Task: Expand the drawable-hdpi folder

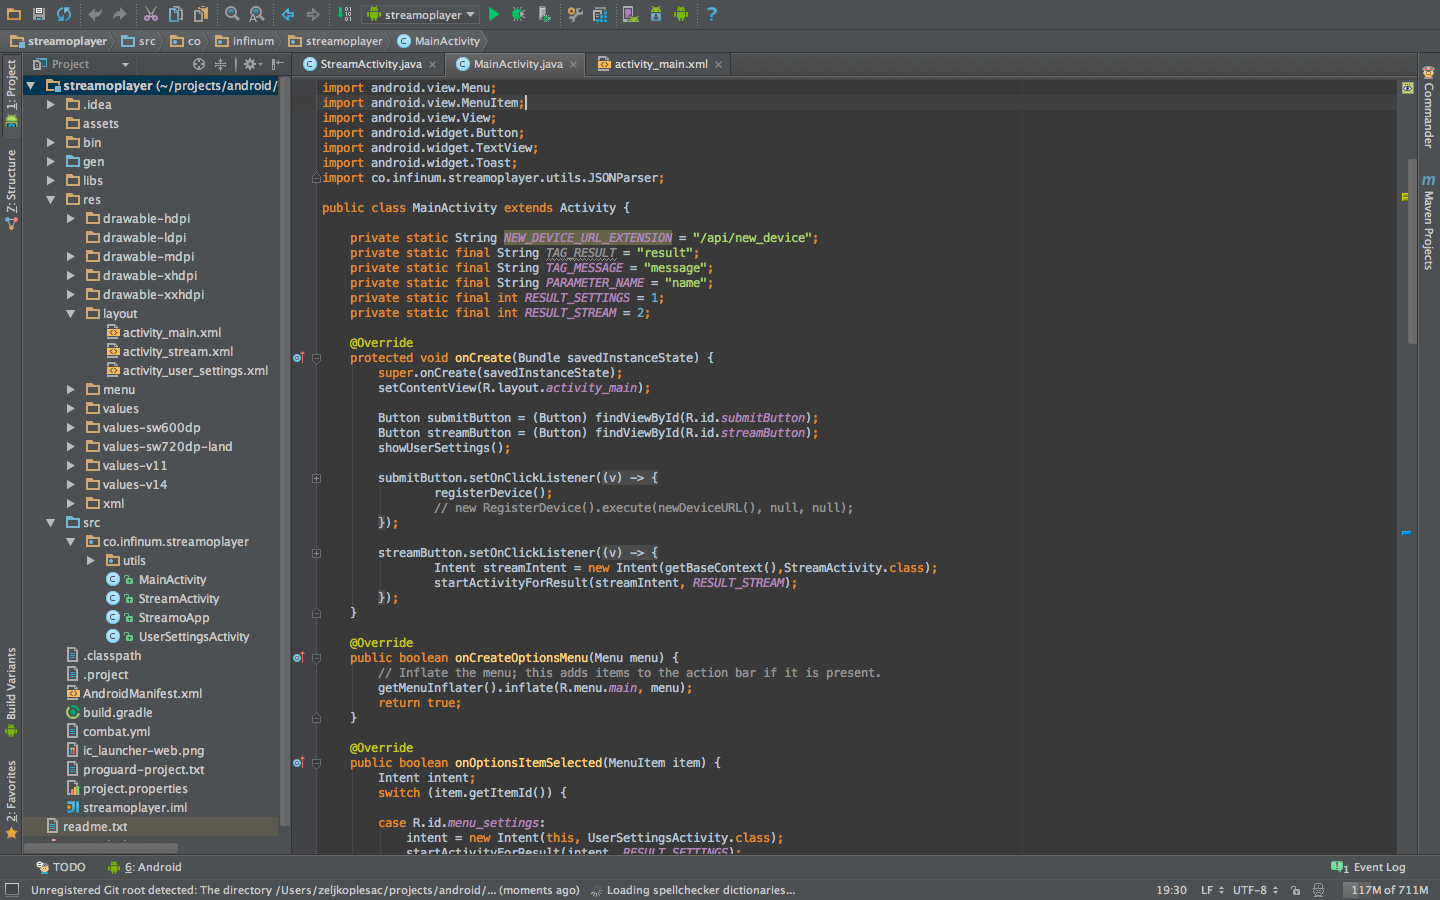Action: [x=71, y=218]
